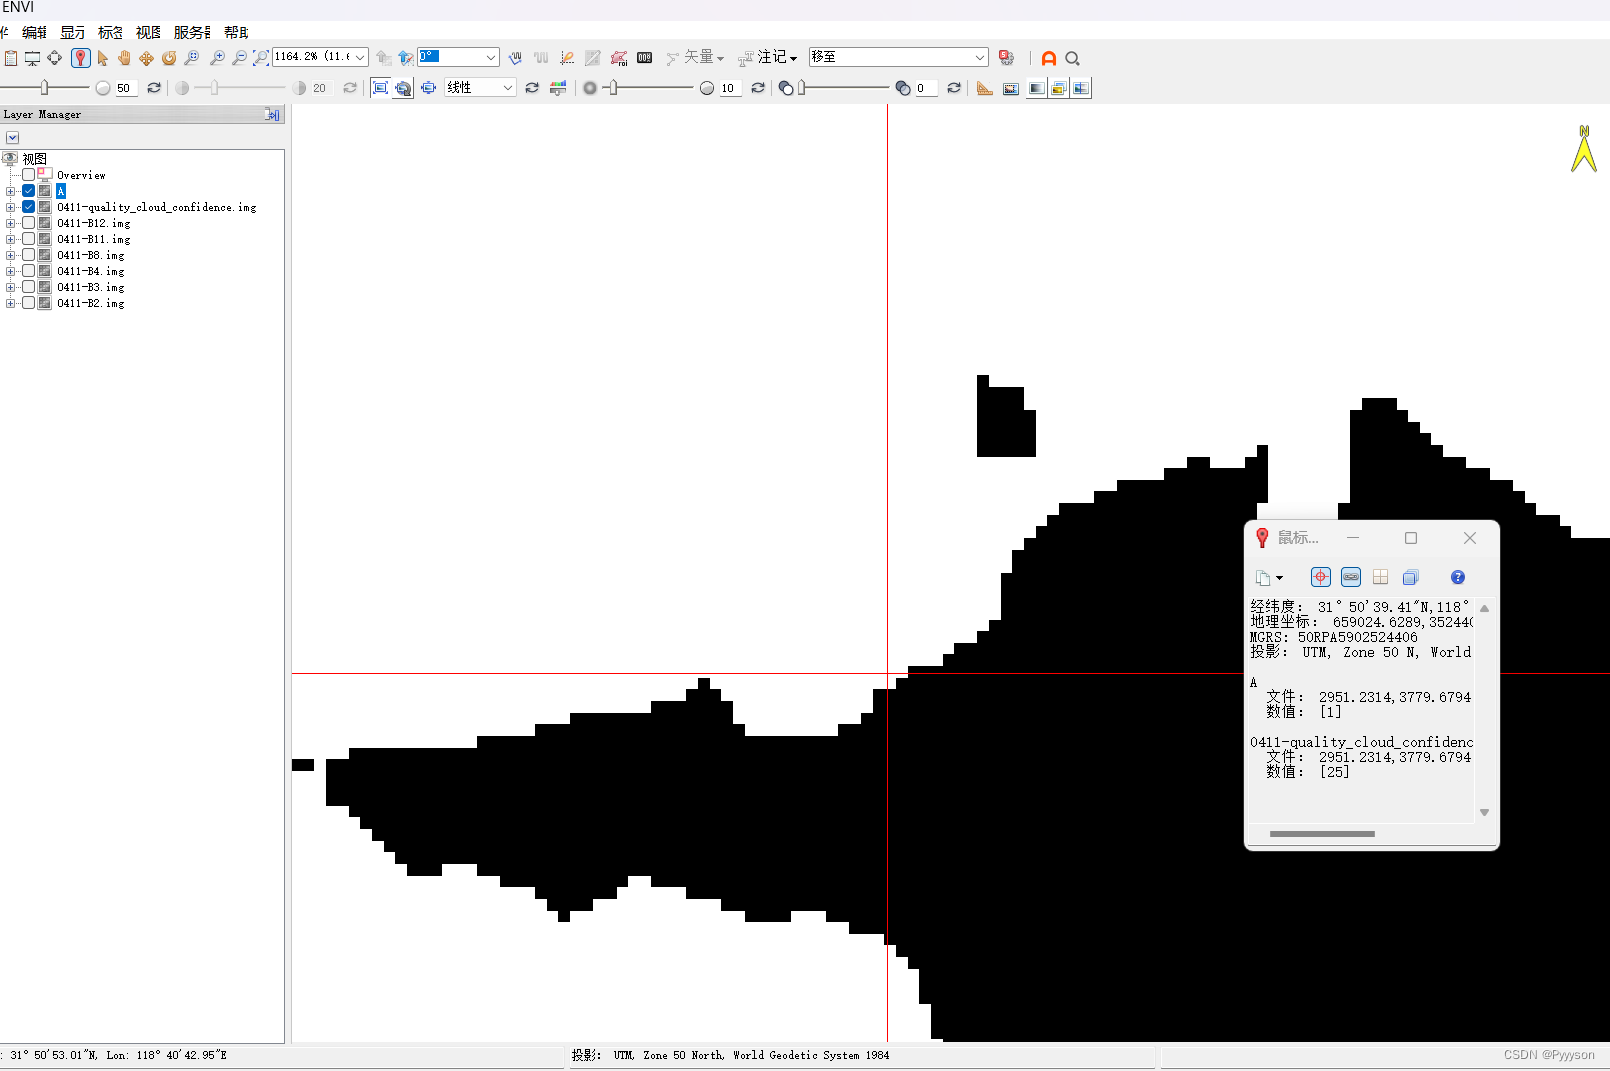The image size is (1610, 1071).
Task: Open the 标签 menu
Action: pos(111,32)
